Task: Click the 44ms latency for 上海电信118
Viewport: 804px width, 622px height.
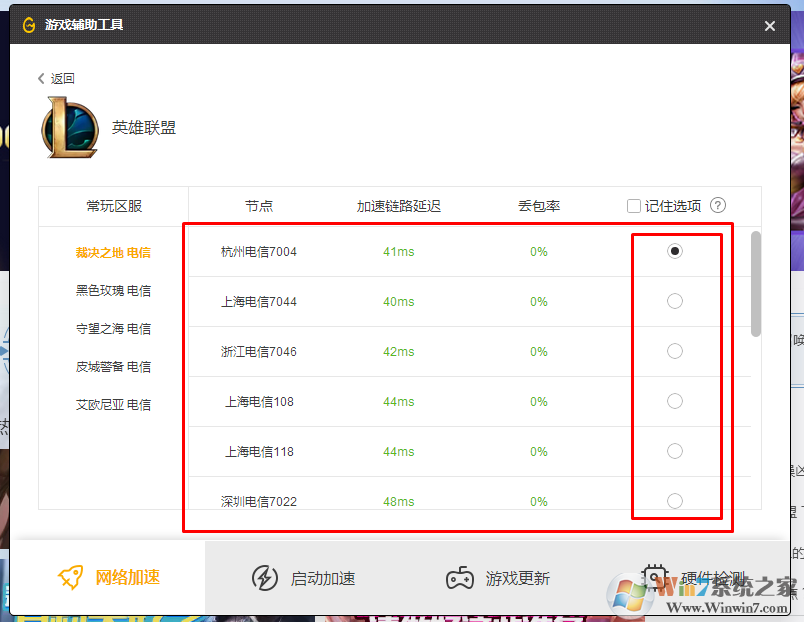Action: tap(398, 452)
